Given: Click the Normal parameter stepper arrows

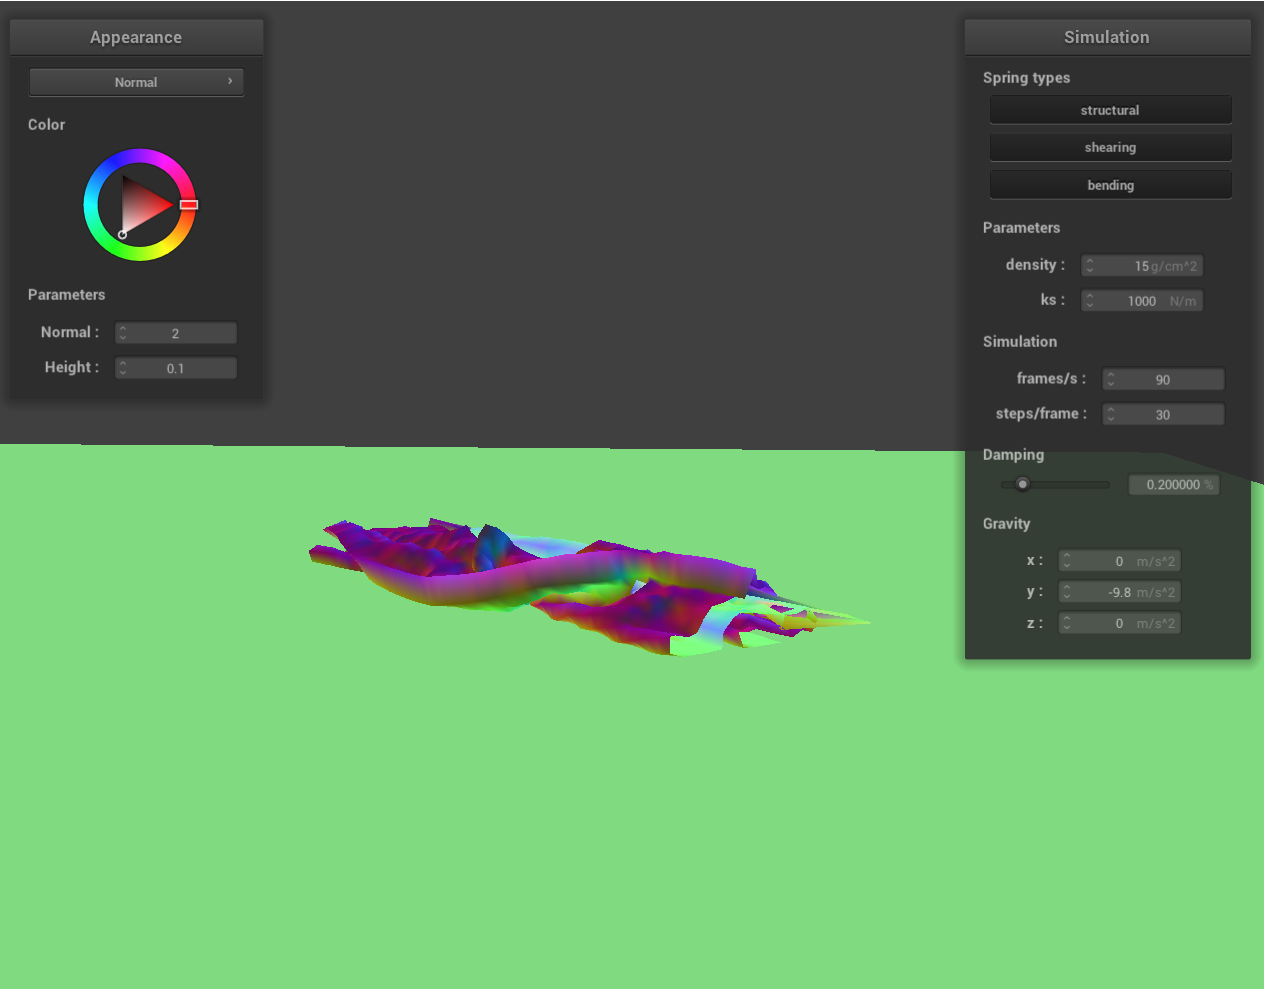Looking at the screenshot, I should [123, 333].
